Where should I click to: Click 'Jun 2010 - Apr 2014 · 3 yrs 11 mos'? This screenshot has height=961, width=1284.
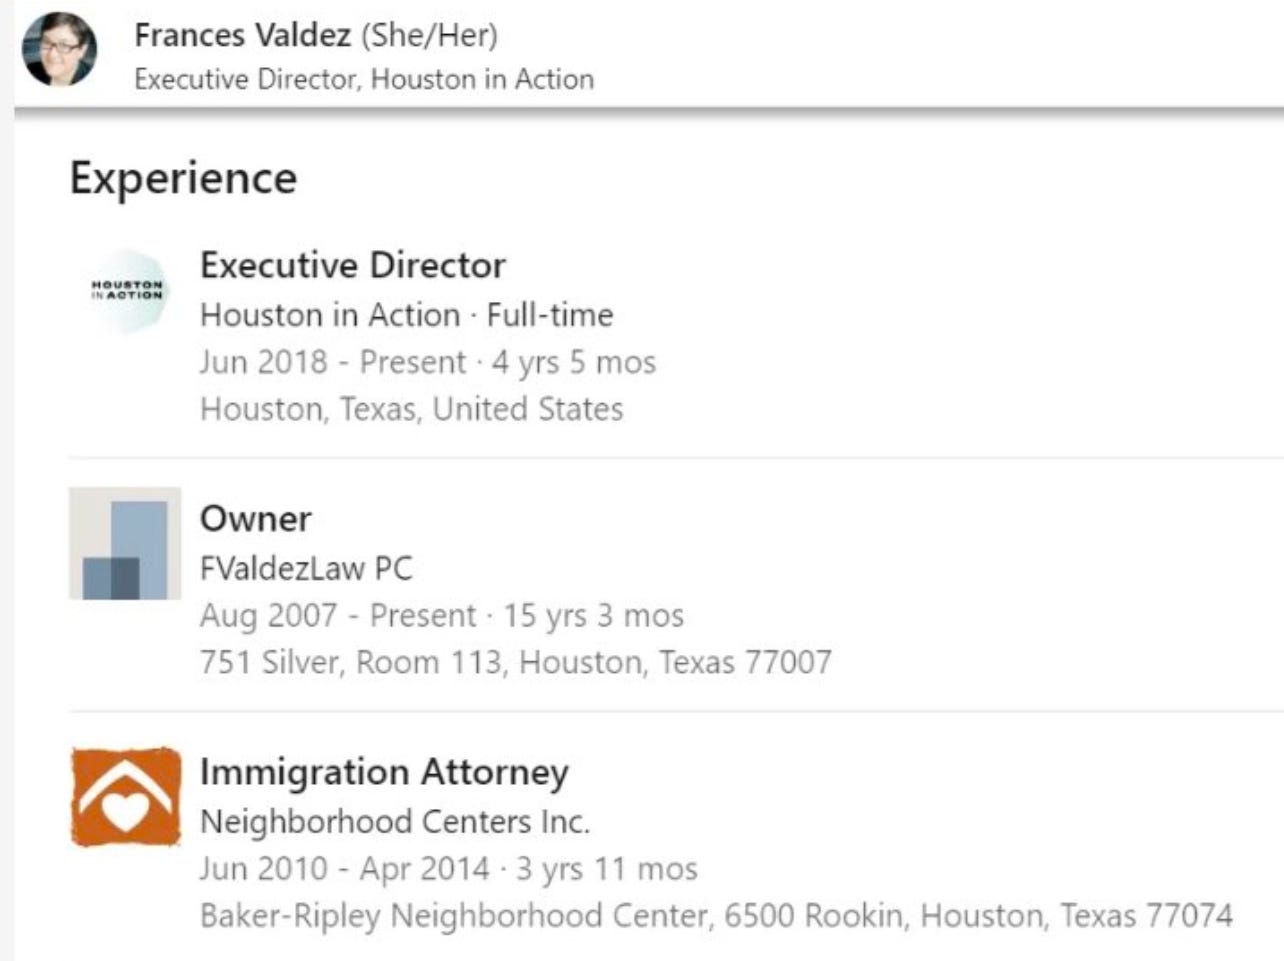pos(449,869)
